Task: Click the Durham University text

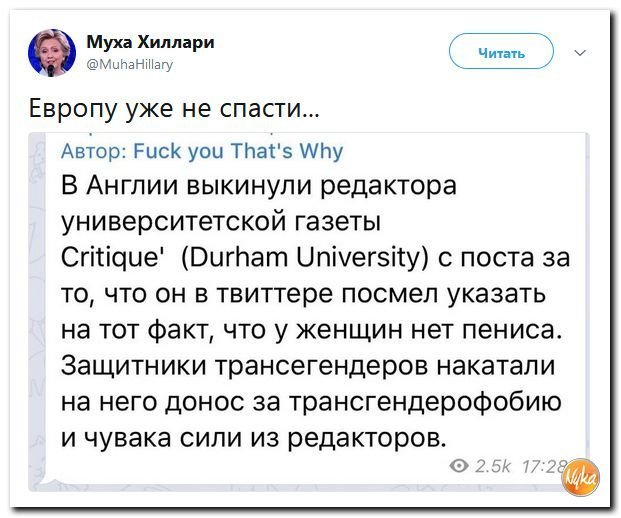Action: coord(305,258)
